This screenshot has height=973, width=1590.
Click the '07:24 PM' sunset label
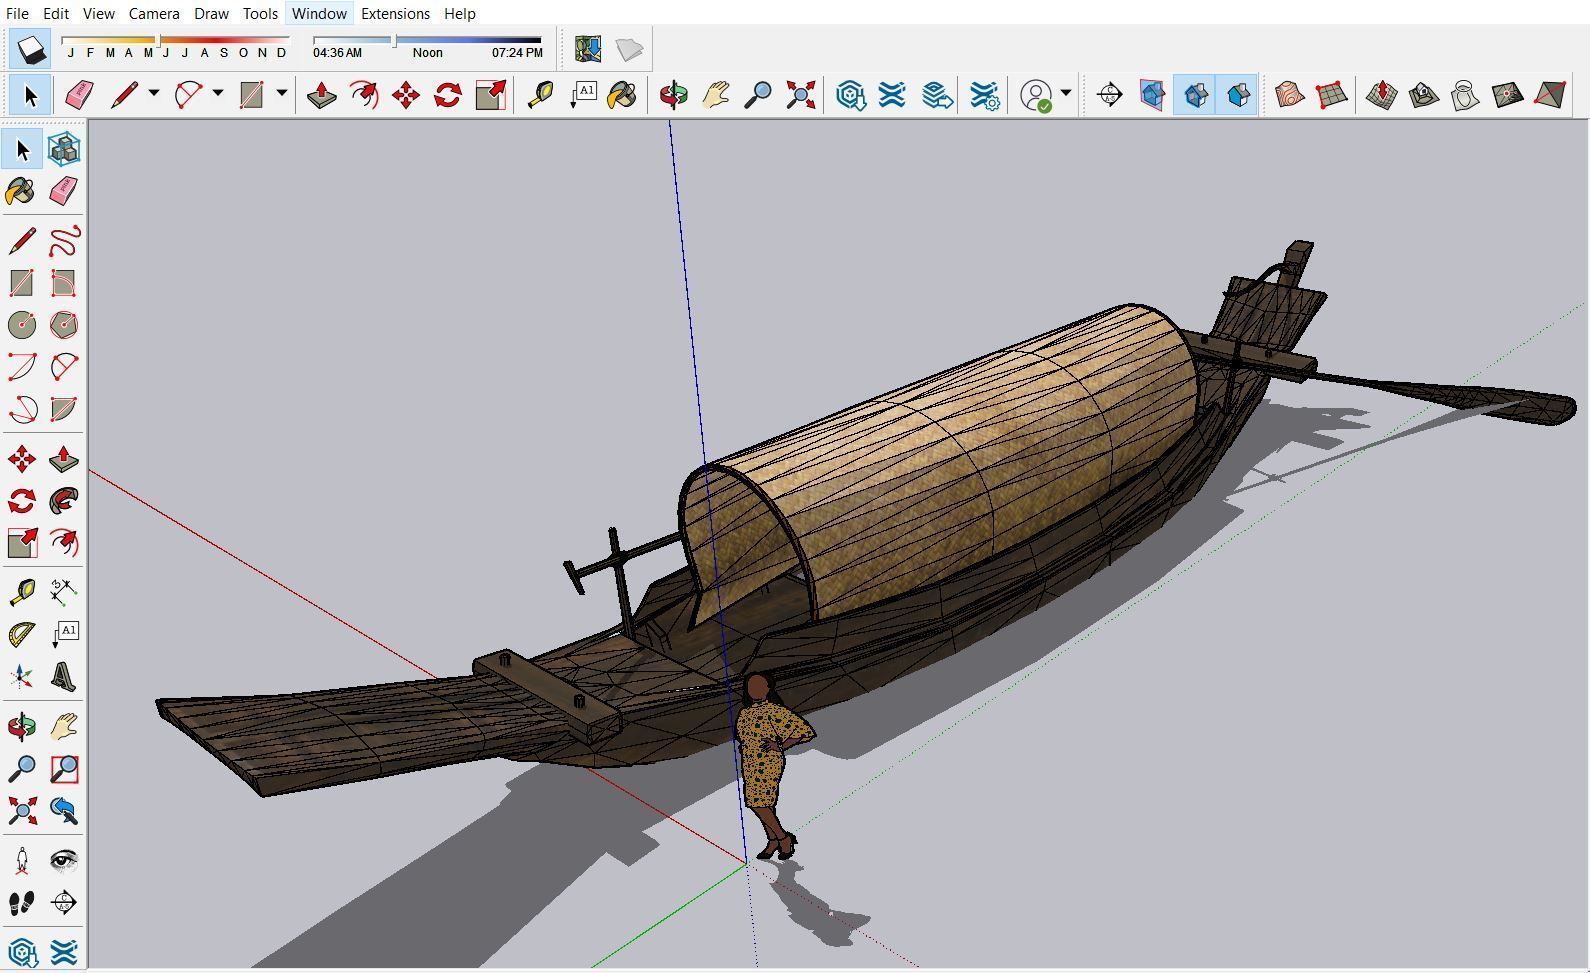pos(517,53)
